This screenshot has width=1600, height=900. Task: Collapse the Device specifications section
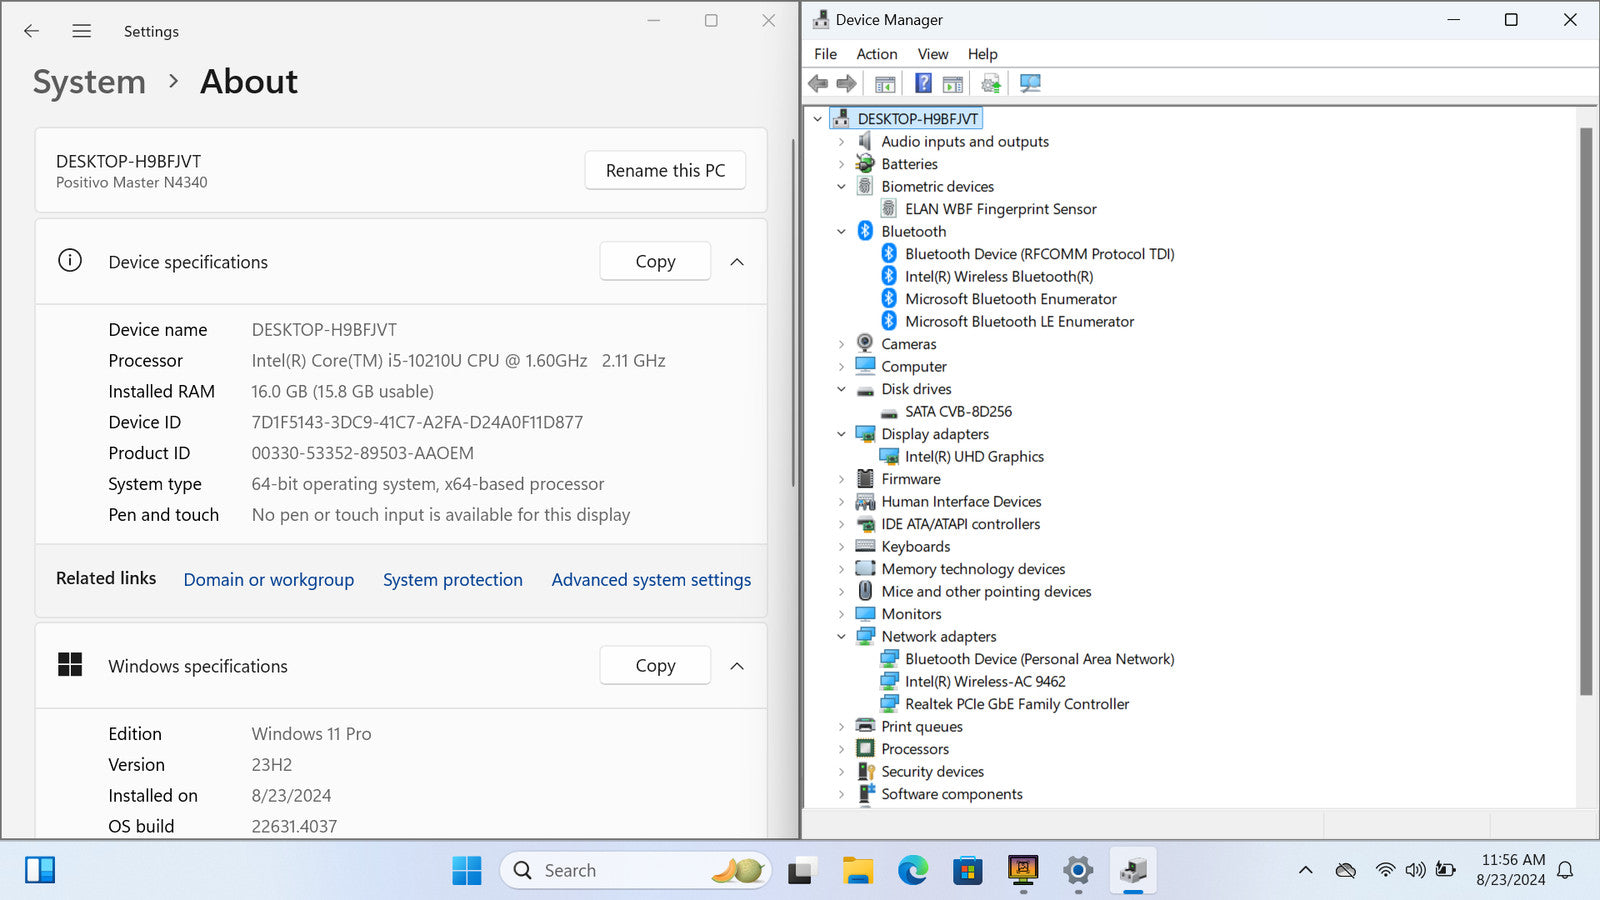(x=737, y=262)
